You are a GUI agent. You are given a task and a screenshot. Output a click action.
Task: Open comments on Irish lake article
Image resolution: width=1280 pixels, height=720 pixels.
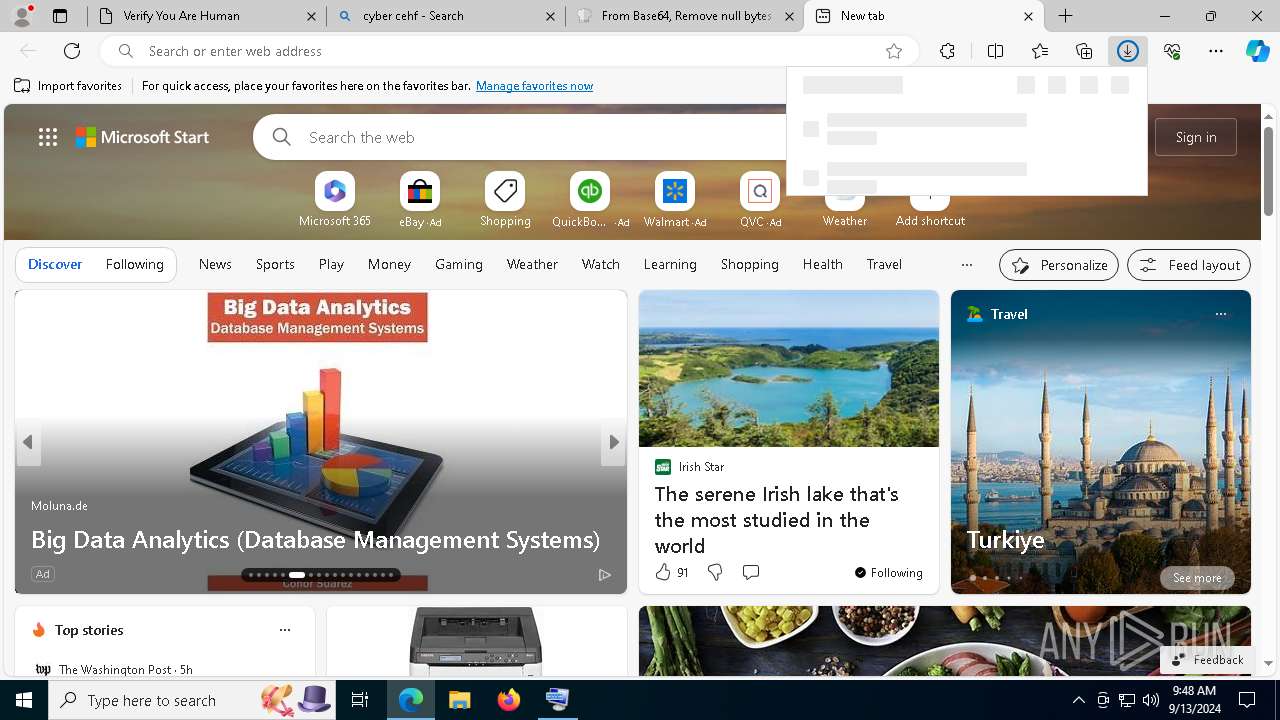point(751,572)
